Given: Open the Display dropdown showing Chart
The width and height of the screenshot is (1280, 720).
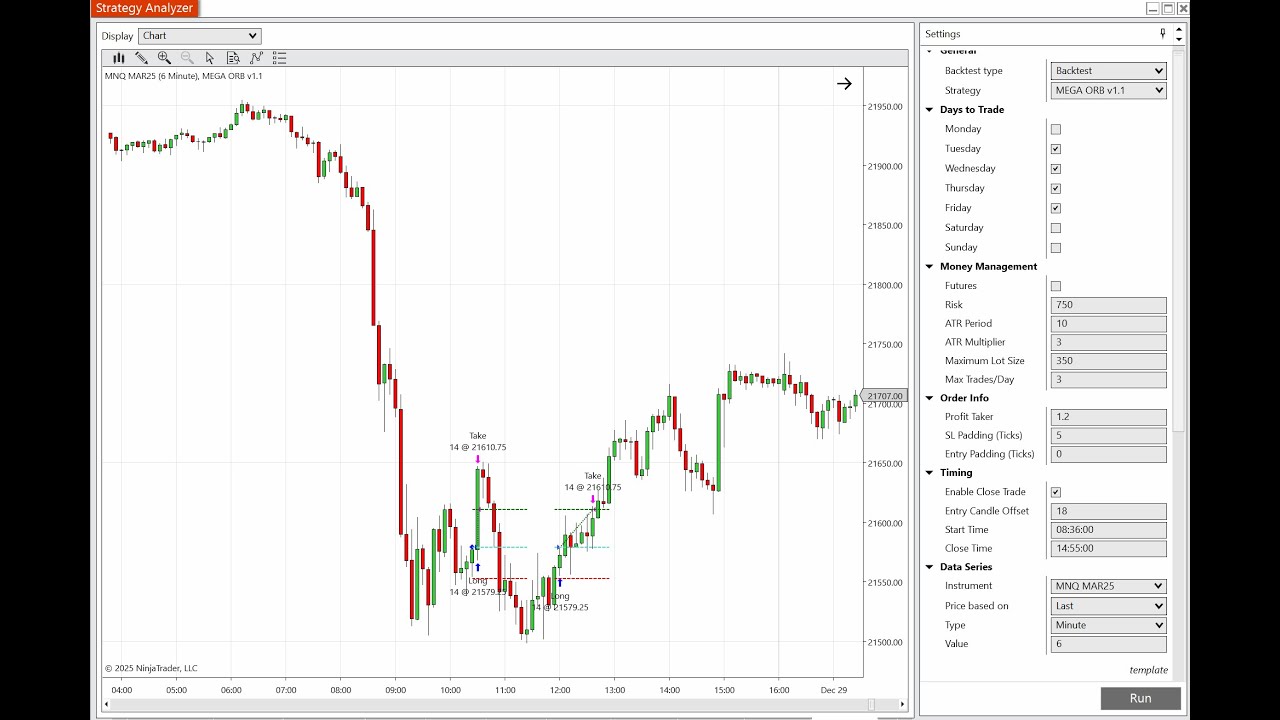Looking at the screenshot, I should point(199,36).
